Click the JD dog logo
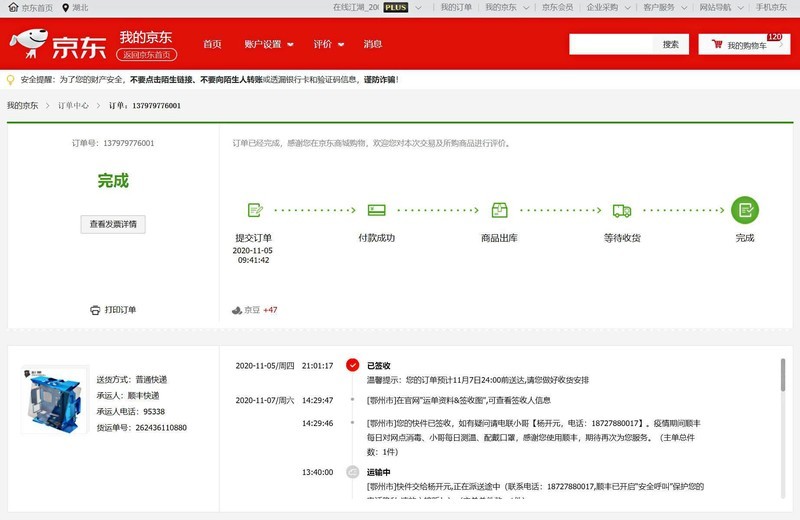 [30, 43]
